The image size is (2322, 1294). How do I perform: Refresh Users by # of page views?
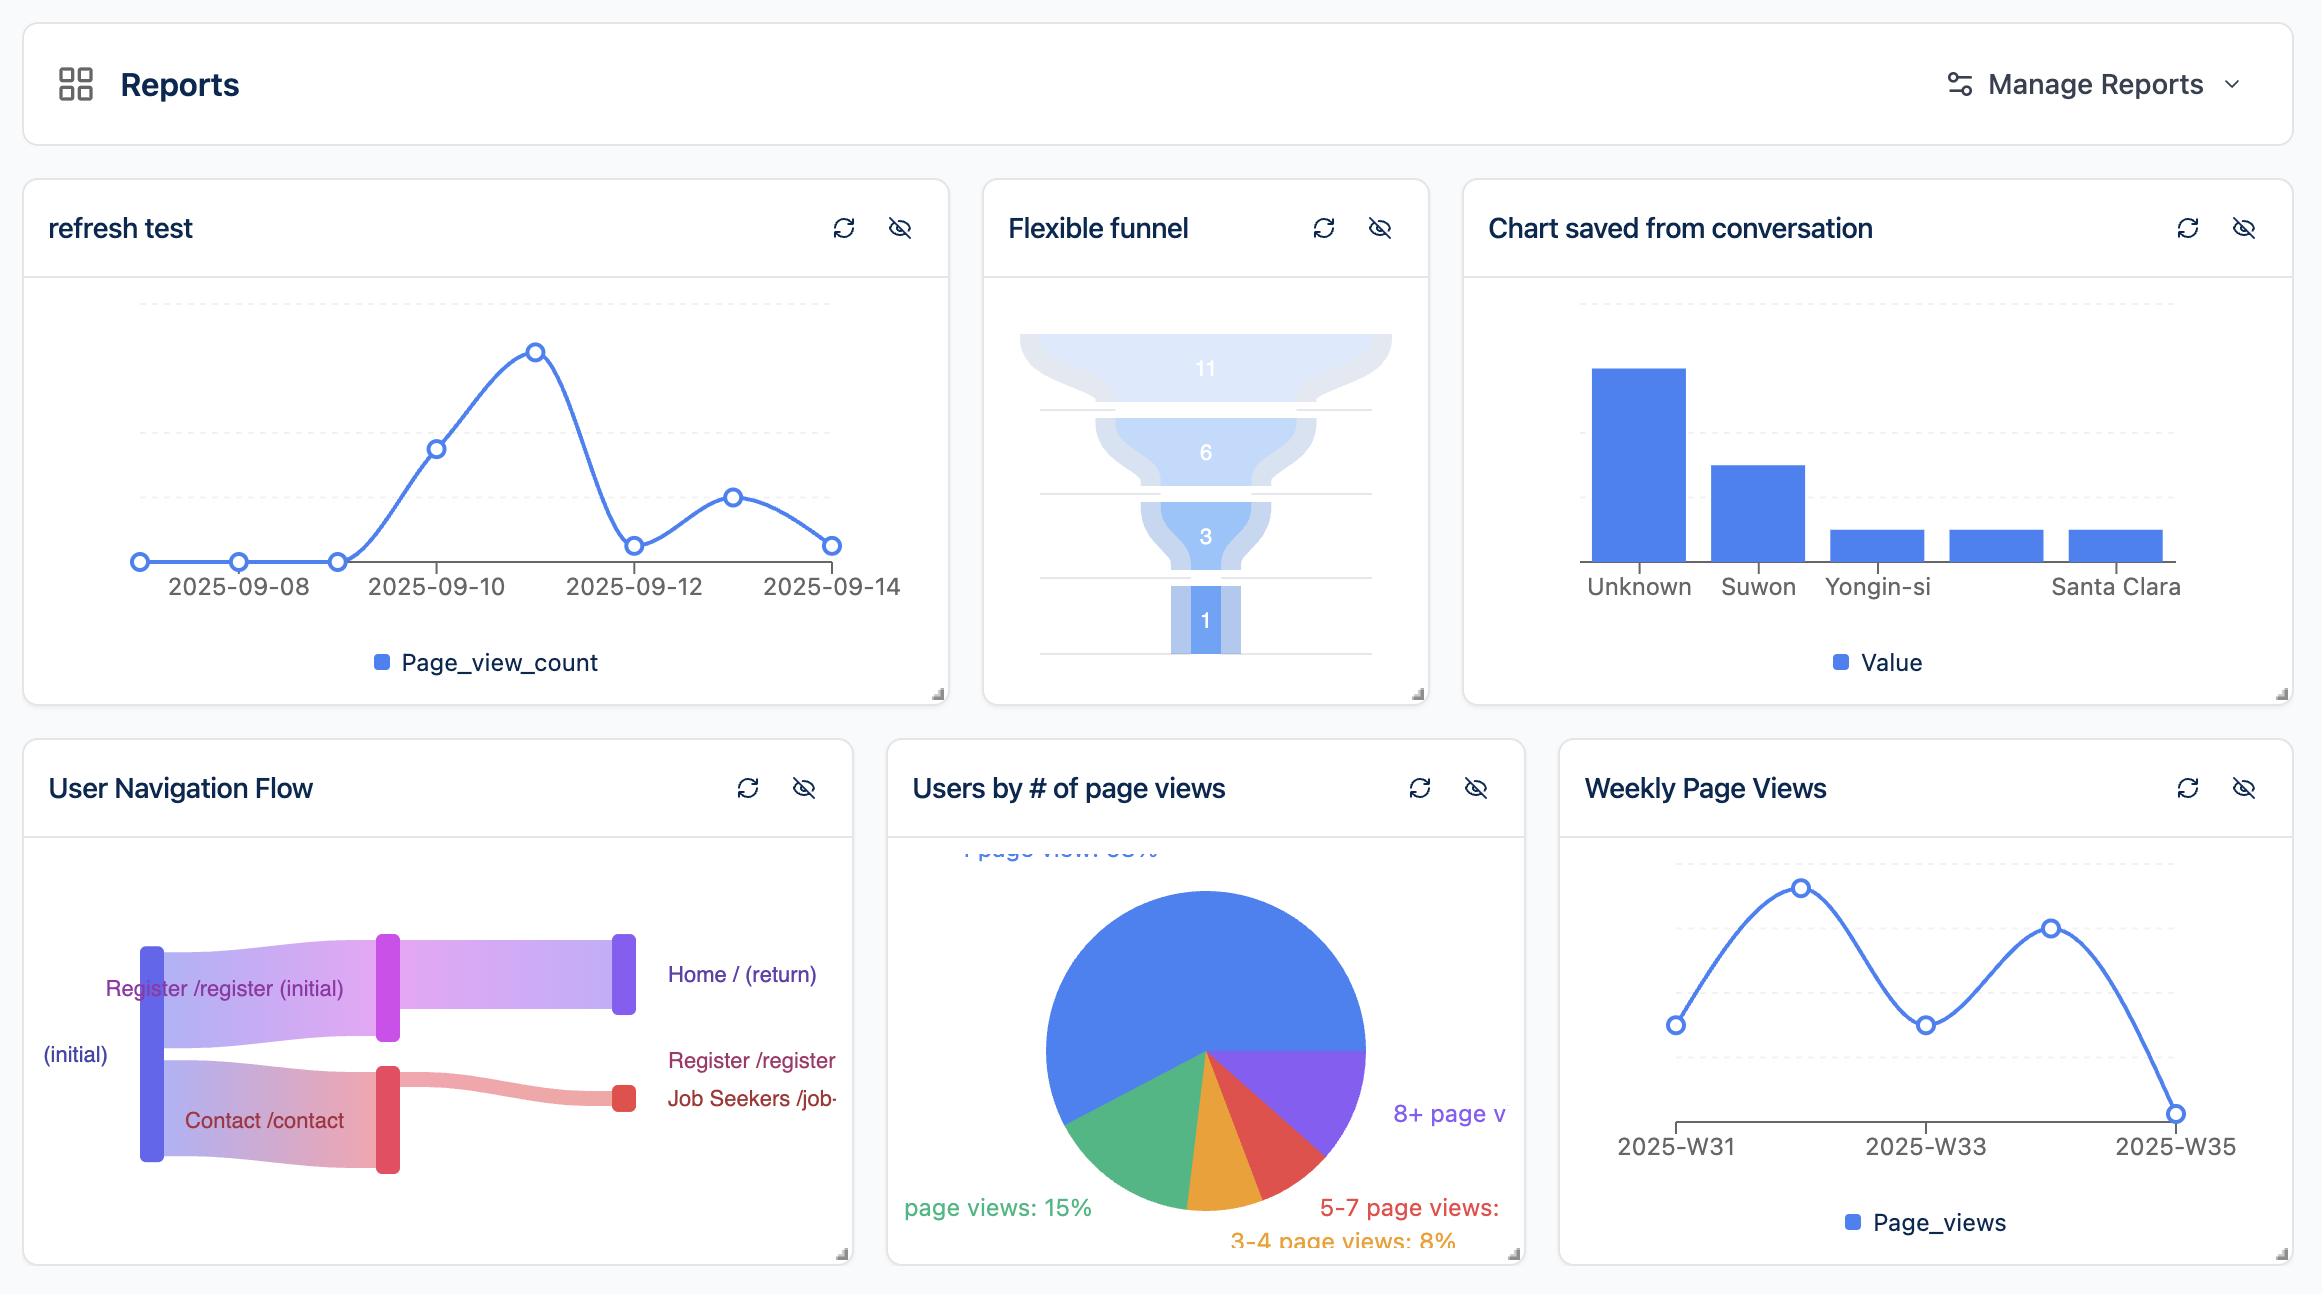(1420, 788)
